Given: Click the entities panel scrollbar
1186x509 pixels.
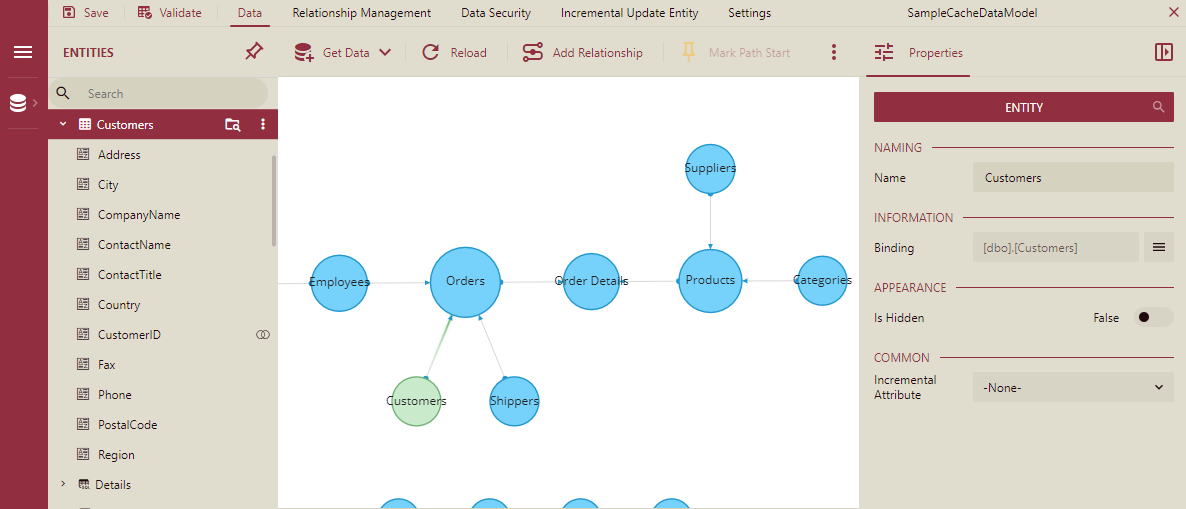Looking at the screenshot, I should coord(274,200).
